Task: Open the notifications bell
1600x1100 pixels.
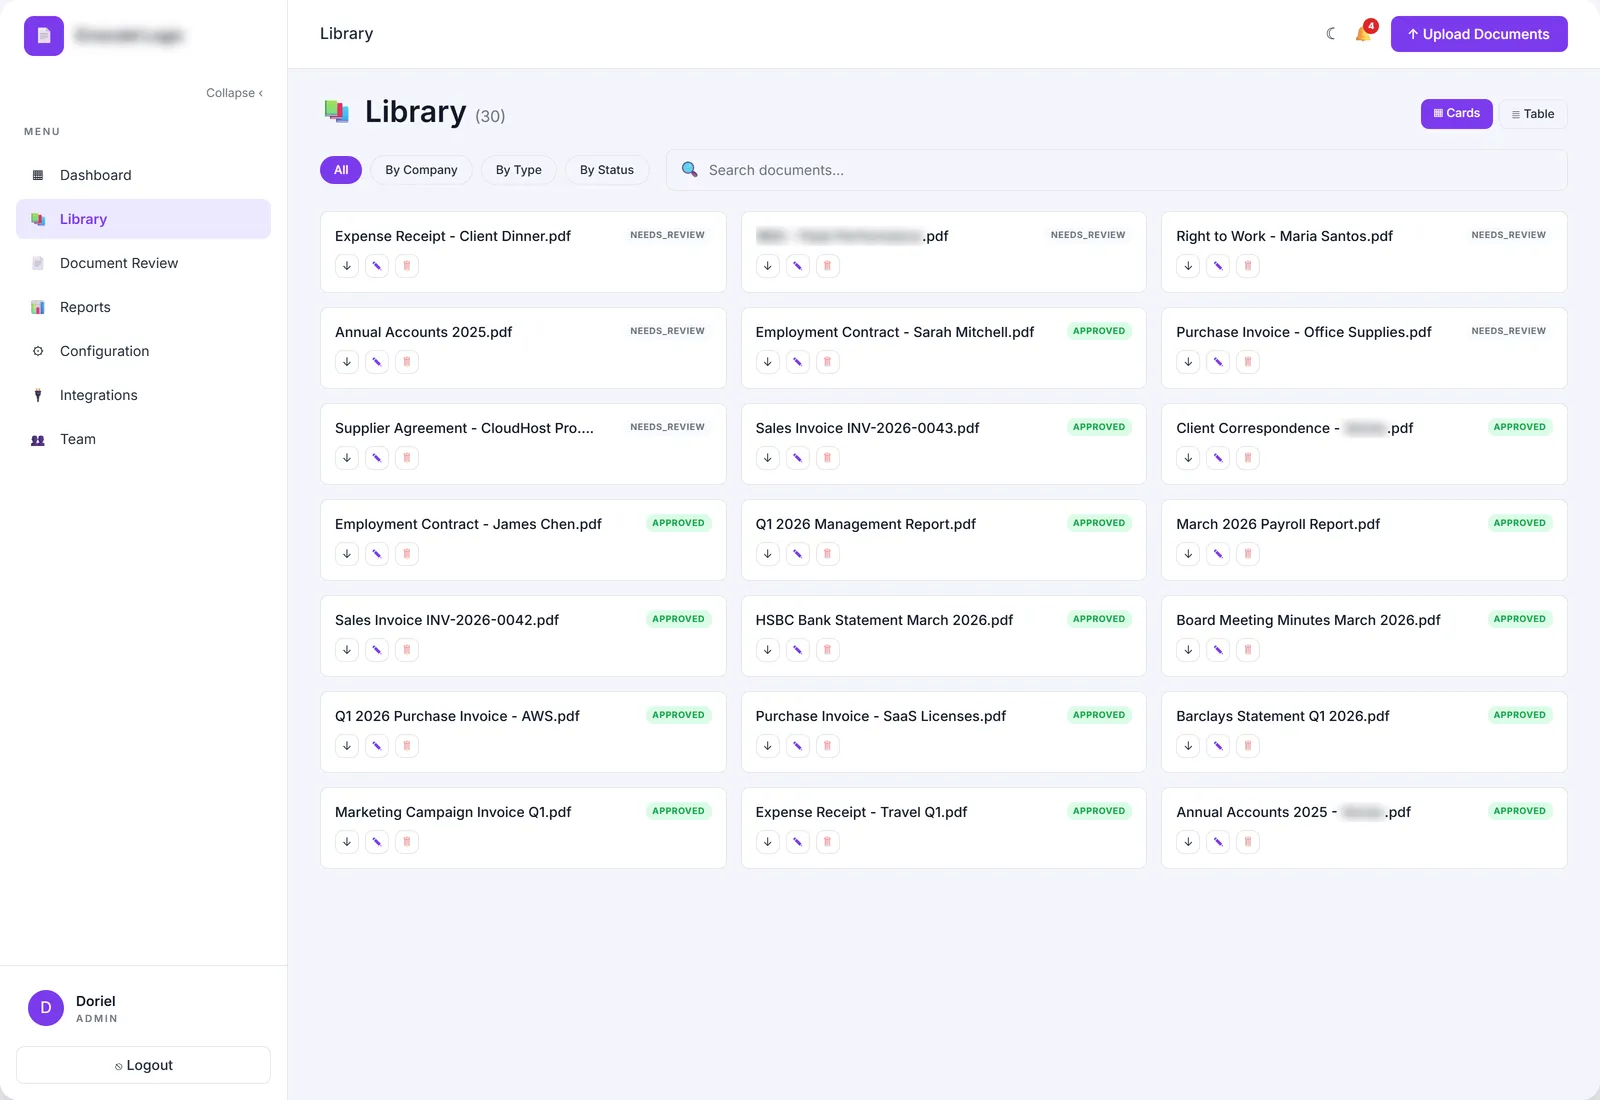Action: pos(1363,34)
